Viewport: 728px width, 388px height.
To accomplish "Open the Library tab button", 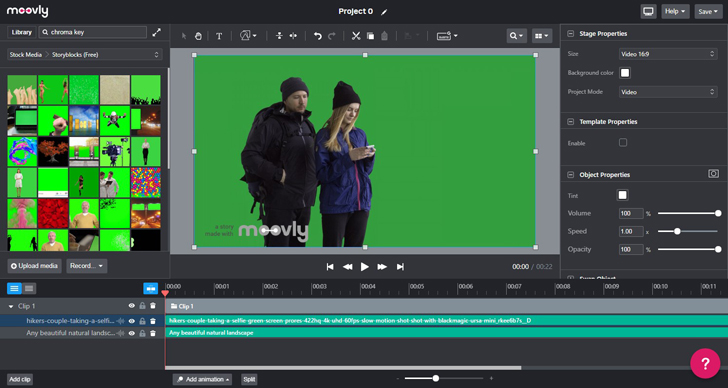I will 22,32.
